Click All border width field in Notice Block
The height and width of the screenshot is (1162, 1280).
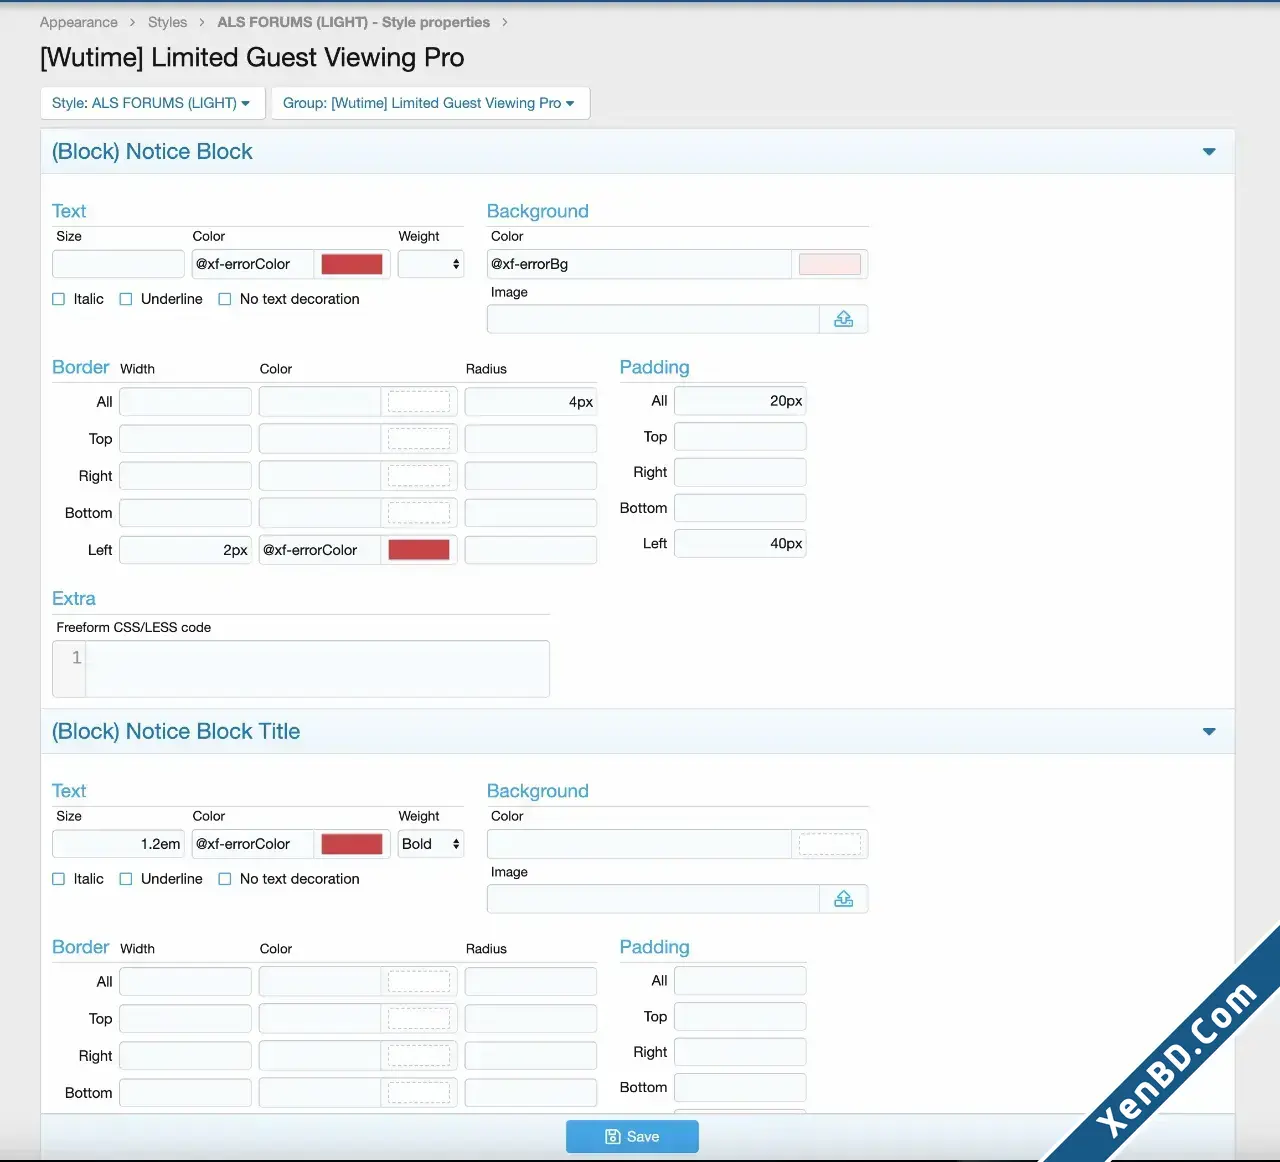coord(185,402)
